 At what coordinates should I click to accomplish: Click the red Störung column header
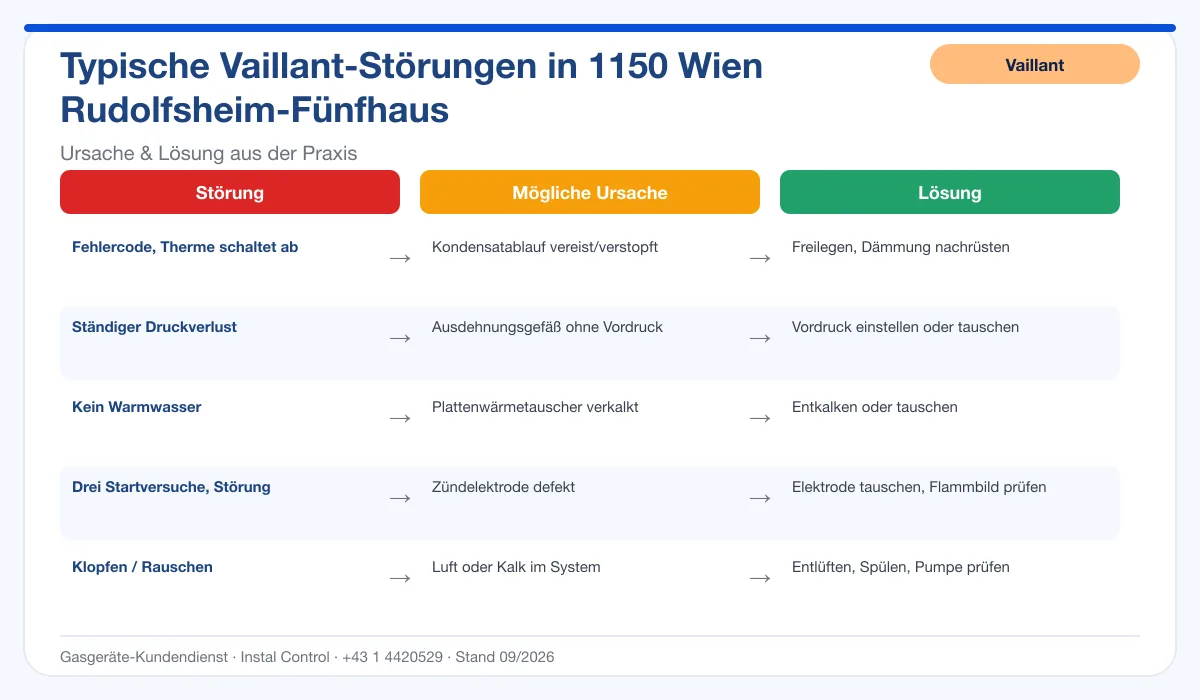[230, 192]
